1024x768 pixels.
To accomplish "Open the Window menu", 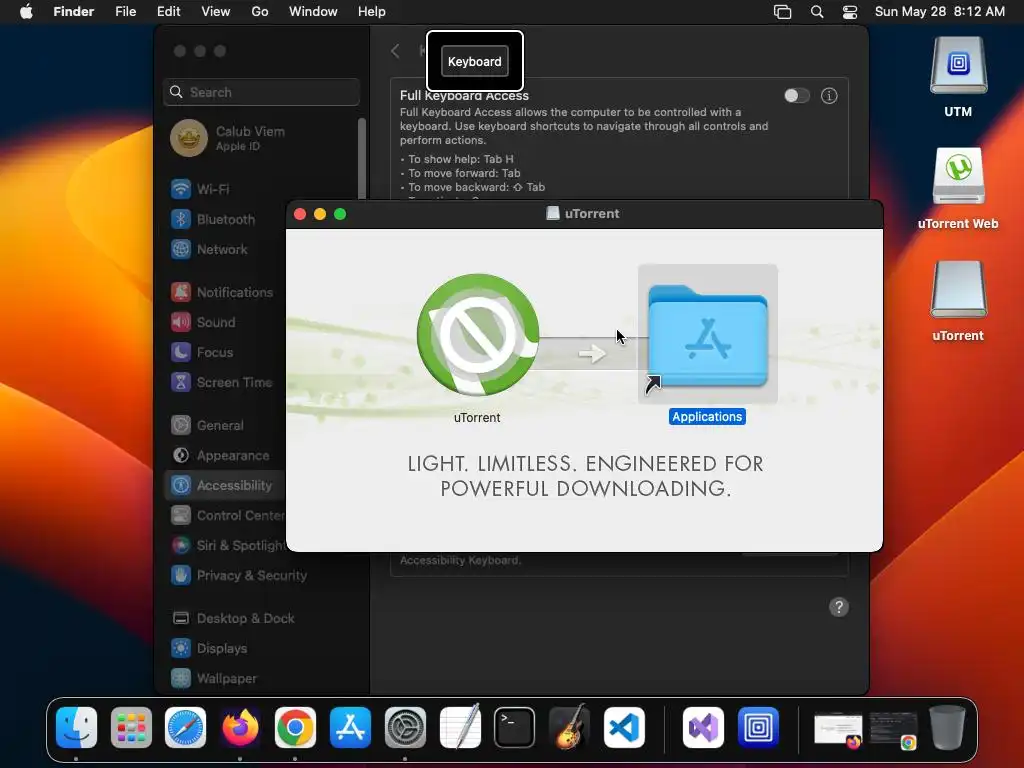I will click(313, 12).
